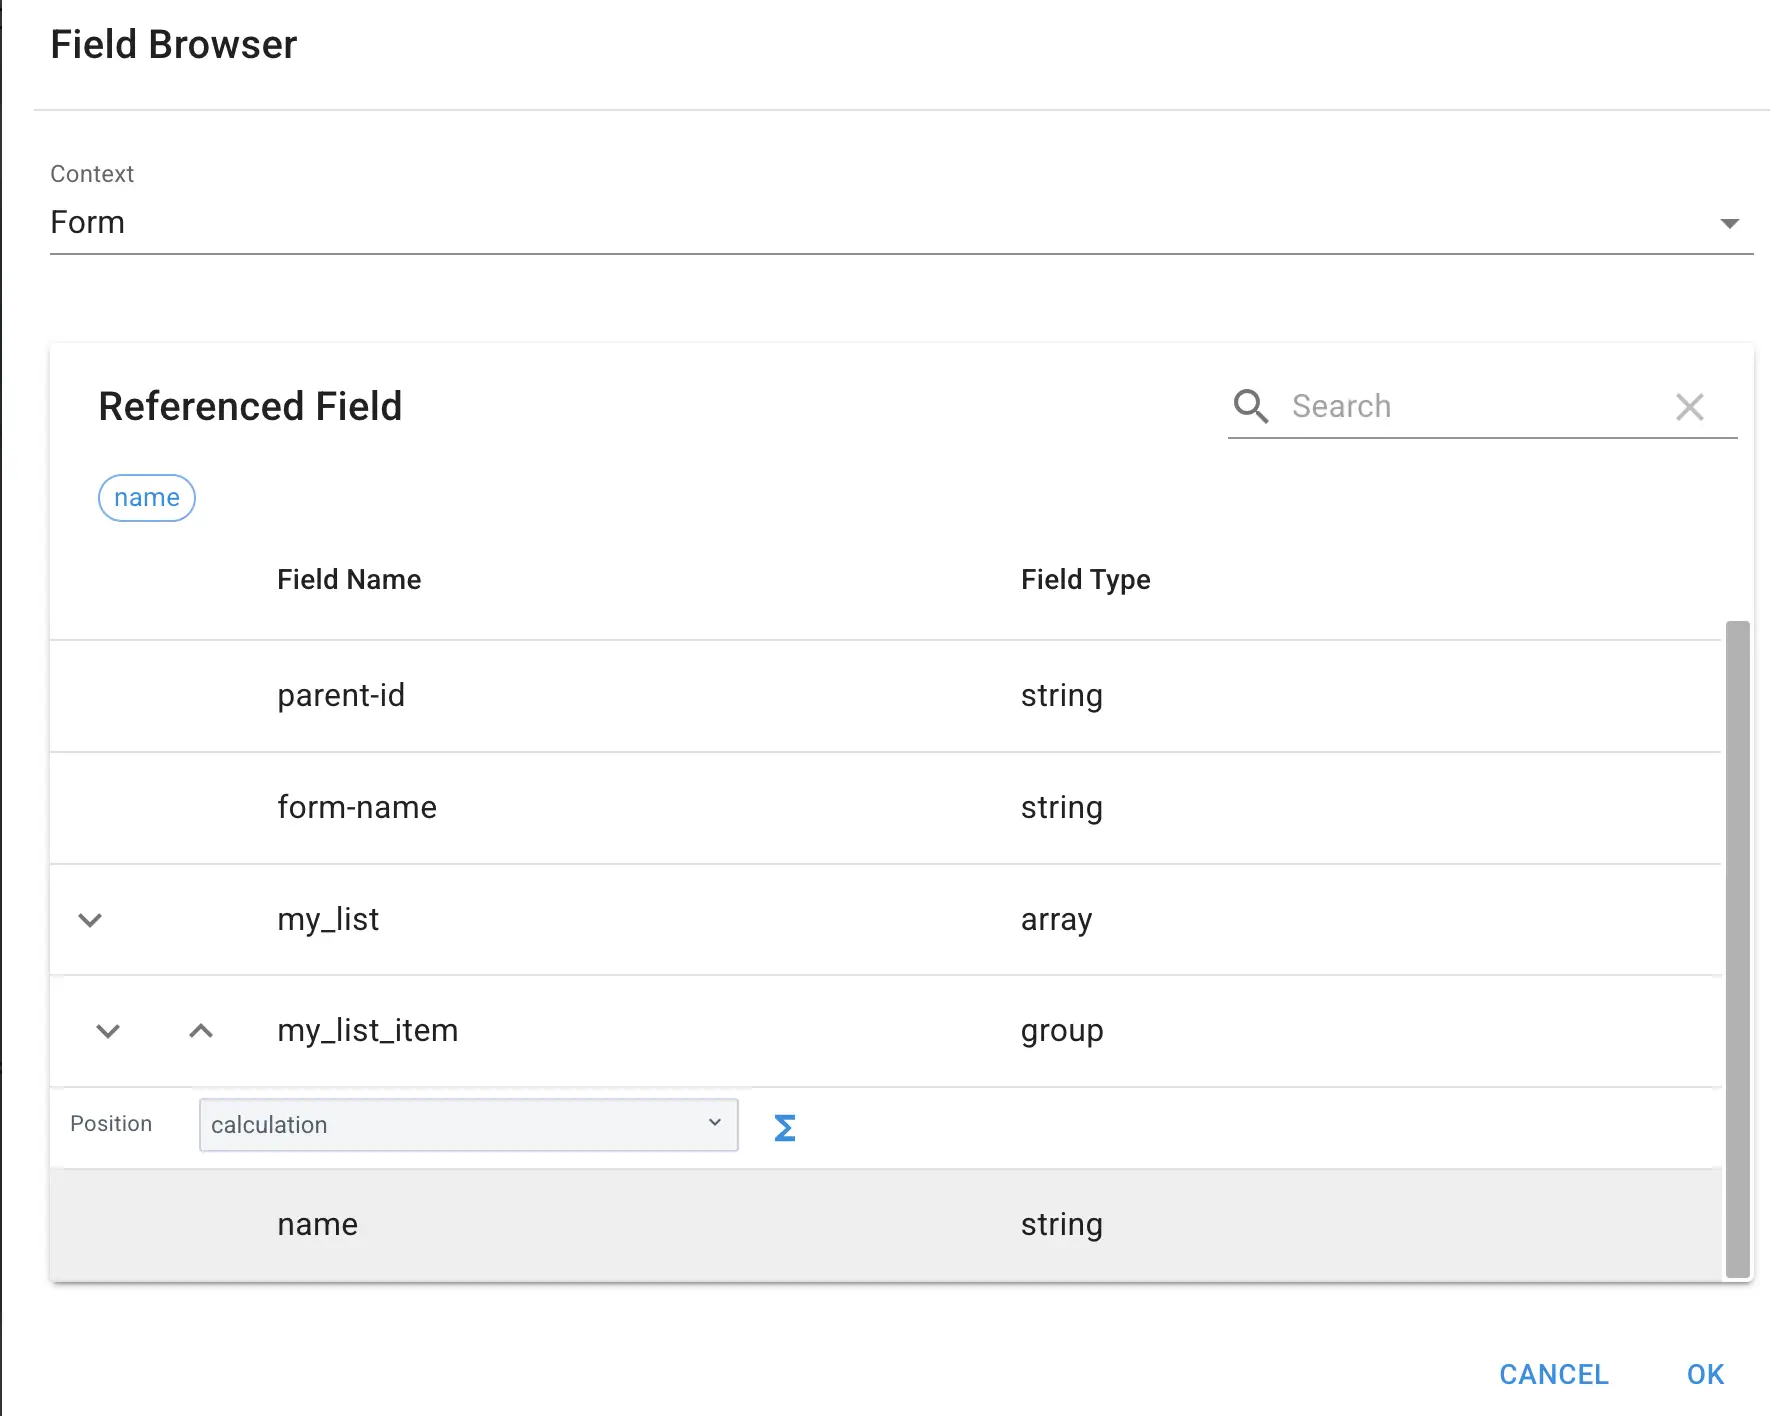Click the Field Type column header
This screenshot has width=1792, height=1416.
point(1085,579)
